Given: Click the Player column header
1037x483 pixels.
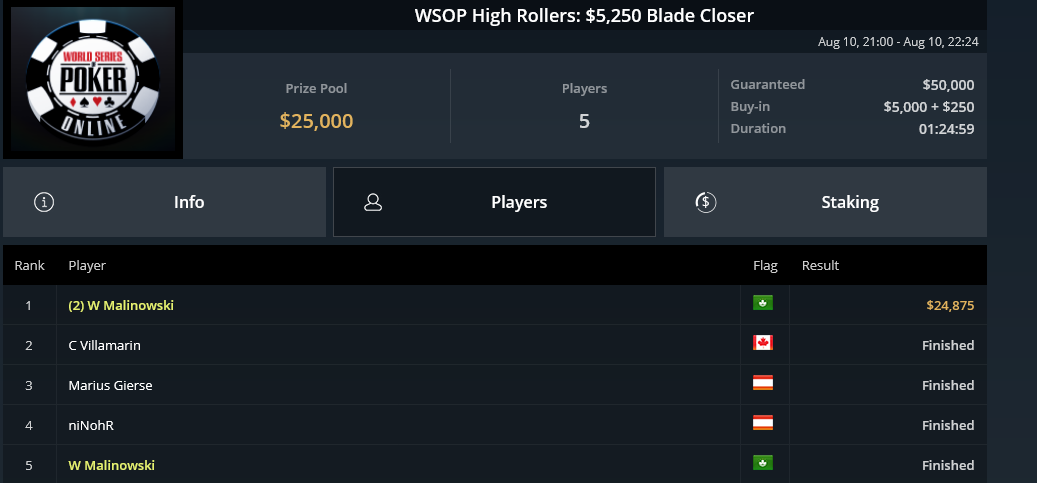Looking at the screenshot, I should click(x=87, y=265).
